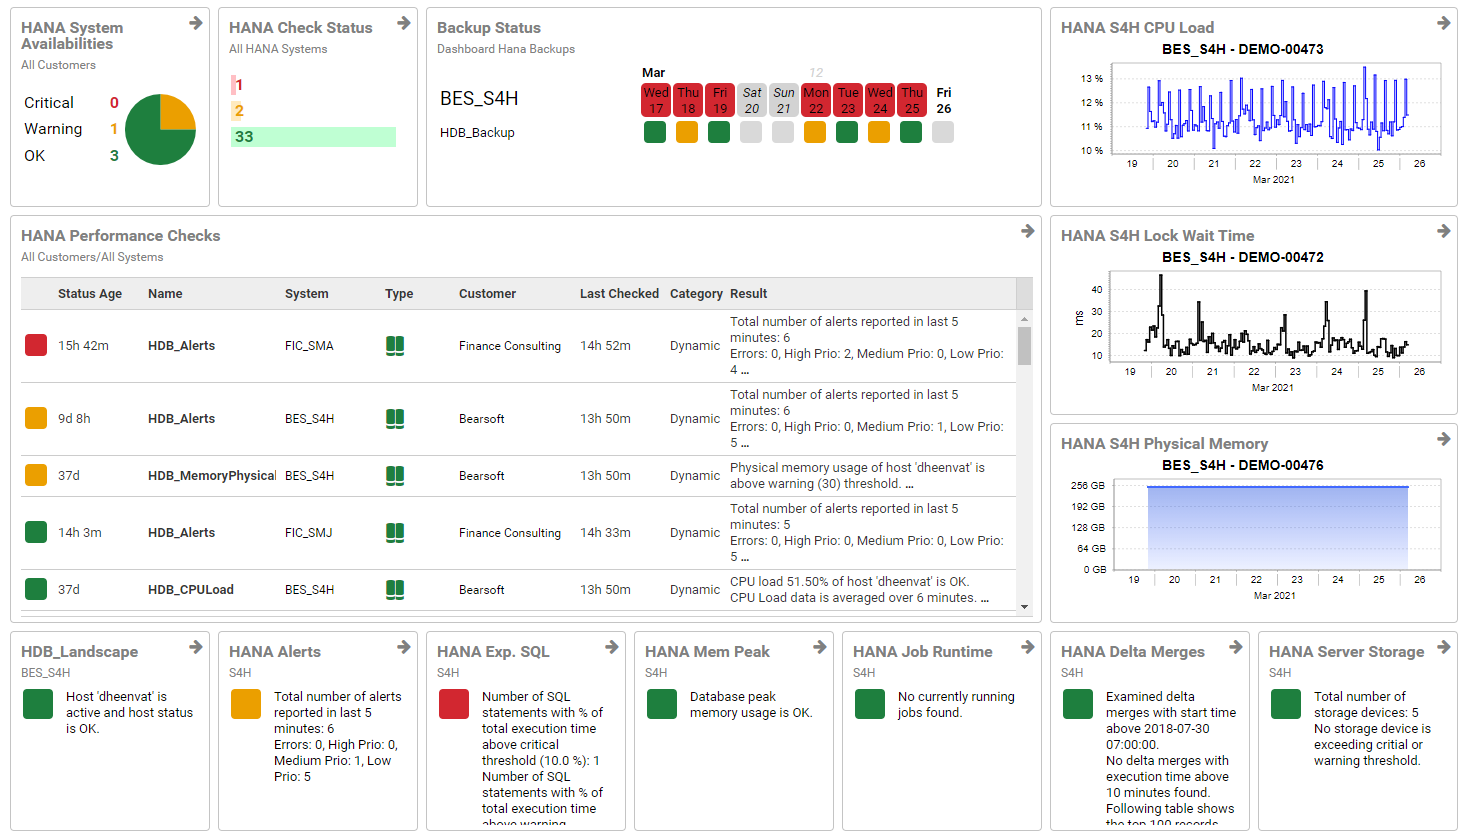Click the yellow backup square under Mon 22
Screen dimensions: 1466x836
click(815, 131)
